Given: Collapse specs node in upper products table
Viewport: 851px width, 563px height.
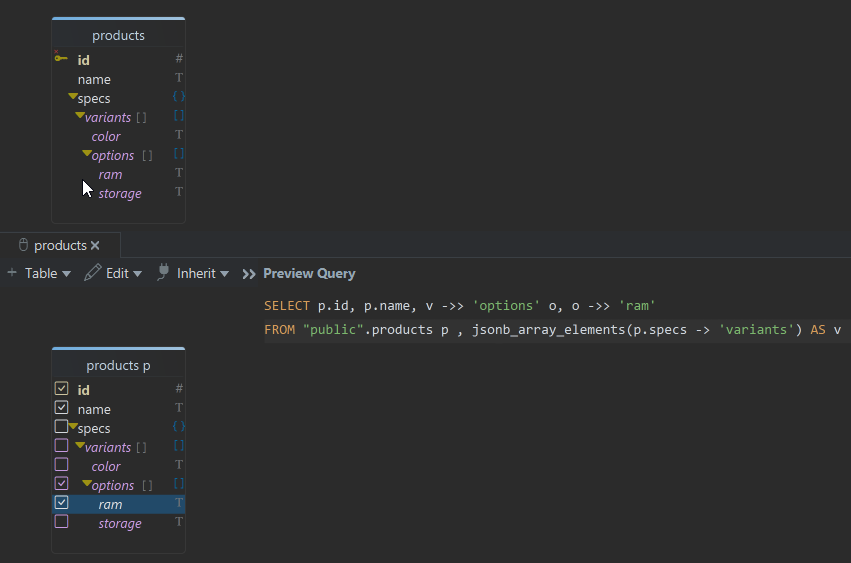Looking at the screenshot, I should coord(73,97).
